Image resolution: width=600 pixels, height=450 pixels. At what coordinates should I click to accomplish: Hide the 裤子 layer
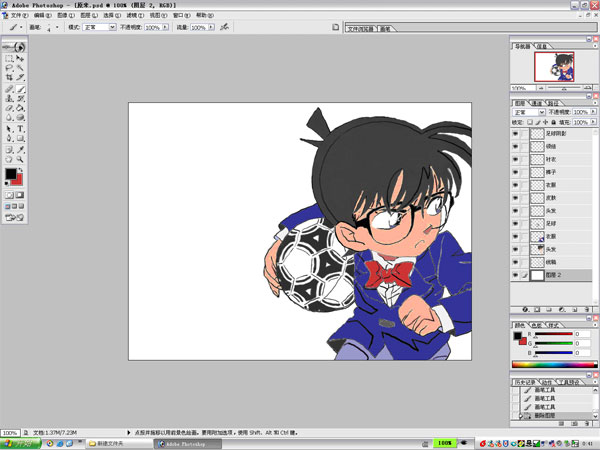(515, 172)
